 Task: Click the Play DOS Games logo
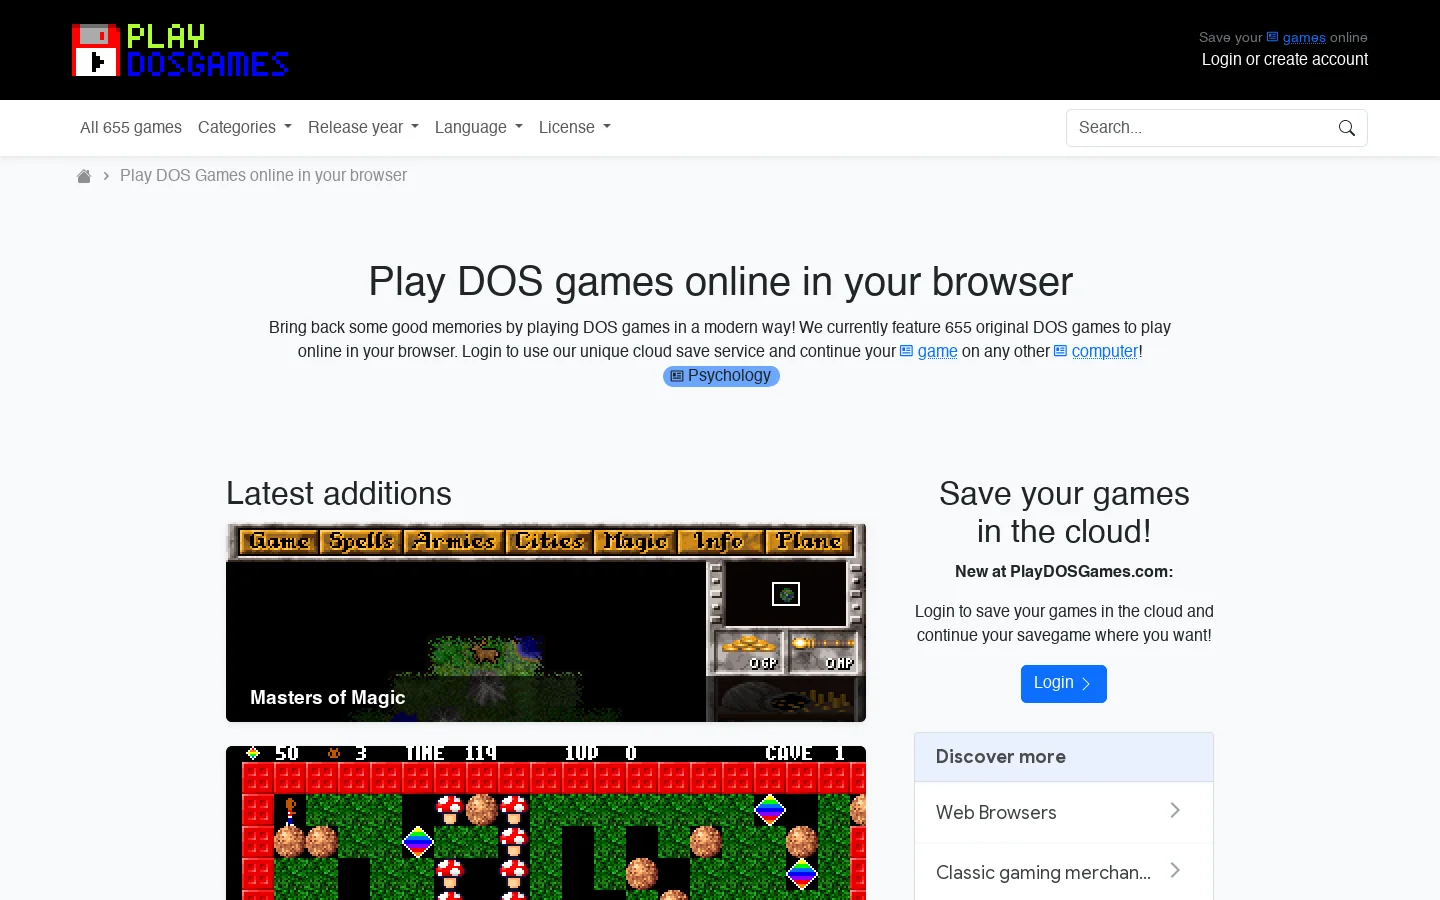(x=180, y=50)
